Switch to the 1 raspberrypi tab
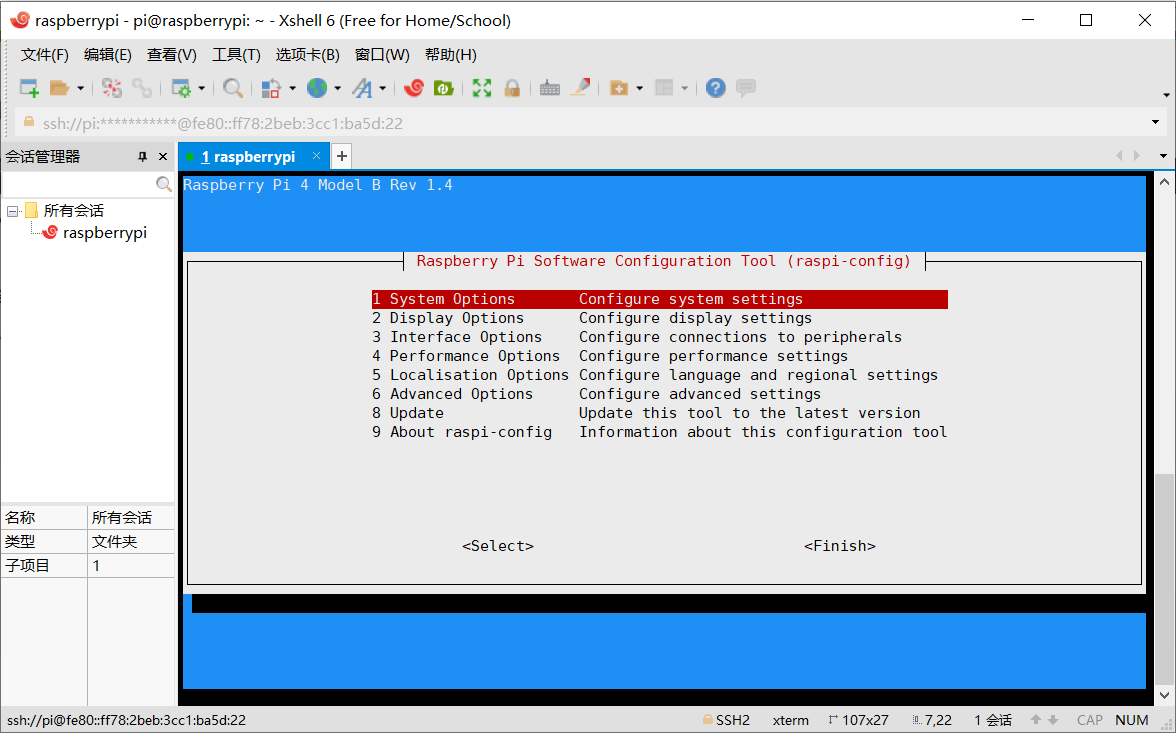The image size is (1176, 733). [x=248, y=157]
